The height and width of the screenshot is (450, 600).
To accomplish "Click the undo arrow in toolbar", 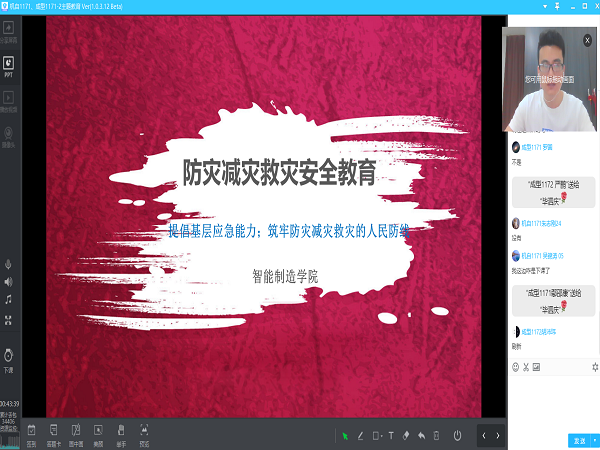I will tap(421, 436).
